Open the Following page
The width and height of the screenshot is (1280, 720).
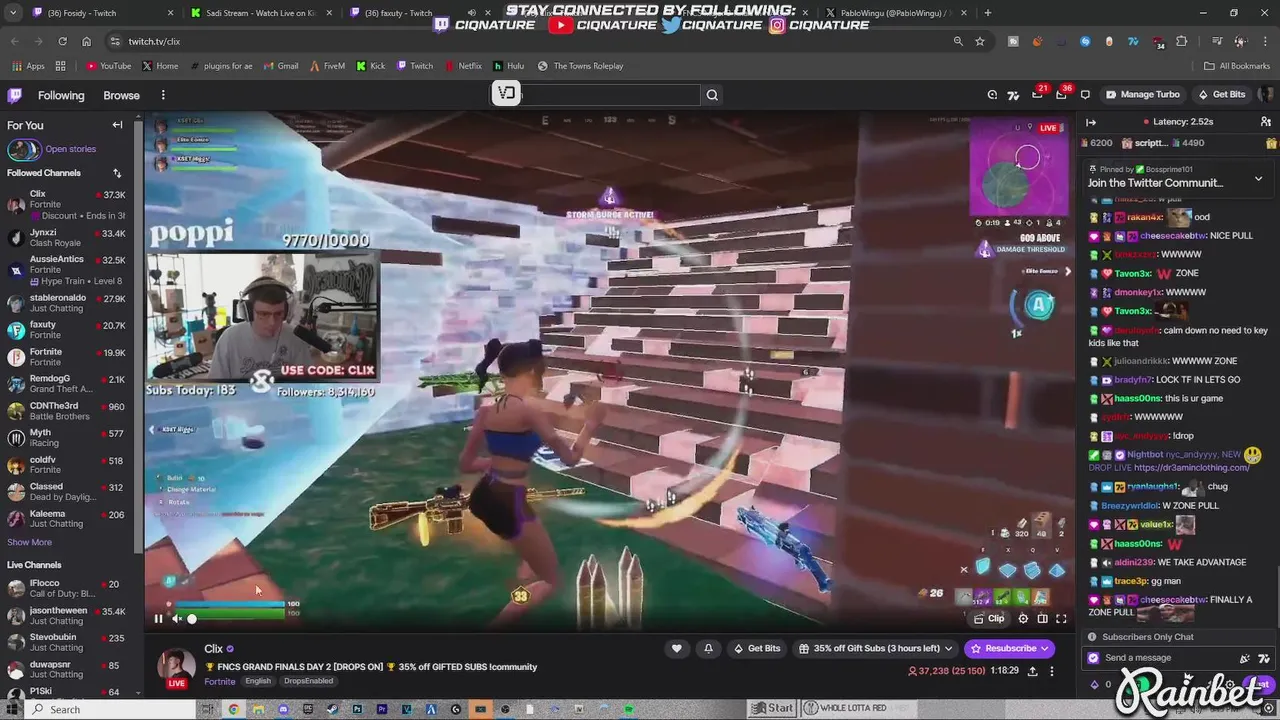(61, 95)
